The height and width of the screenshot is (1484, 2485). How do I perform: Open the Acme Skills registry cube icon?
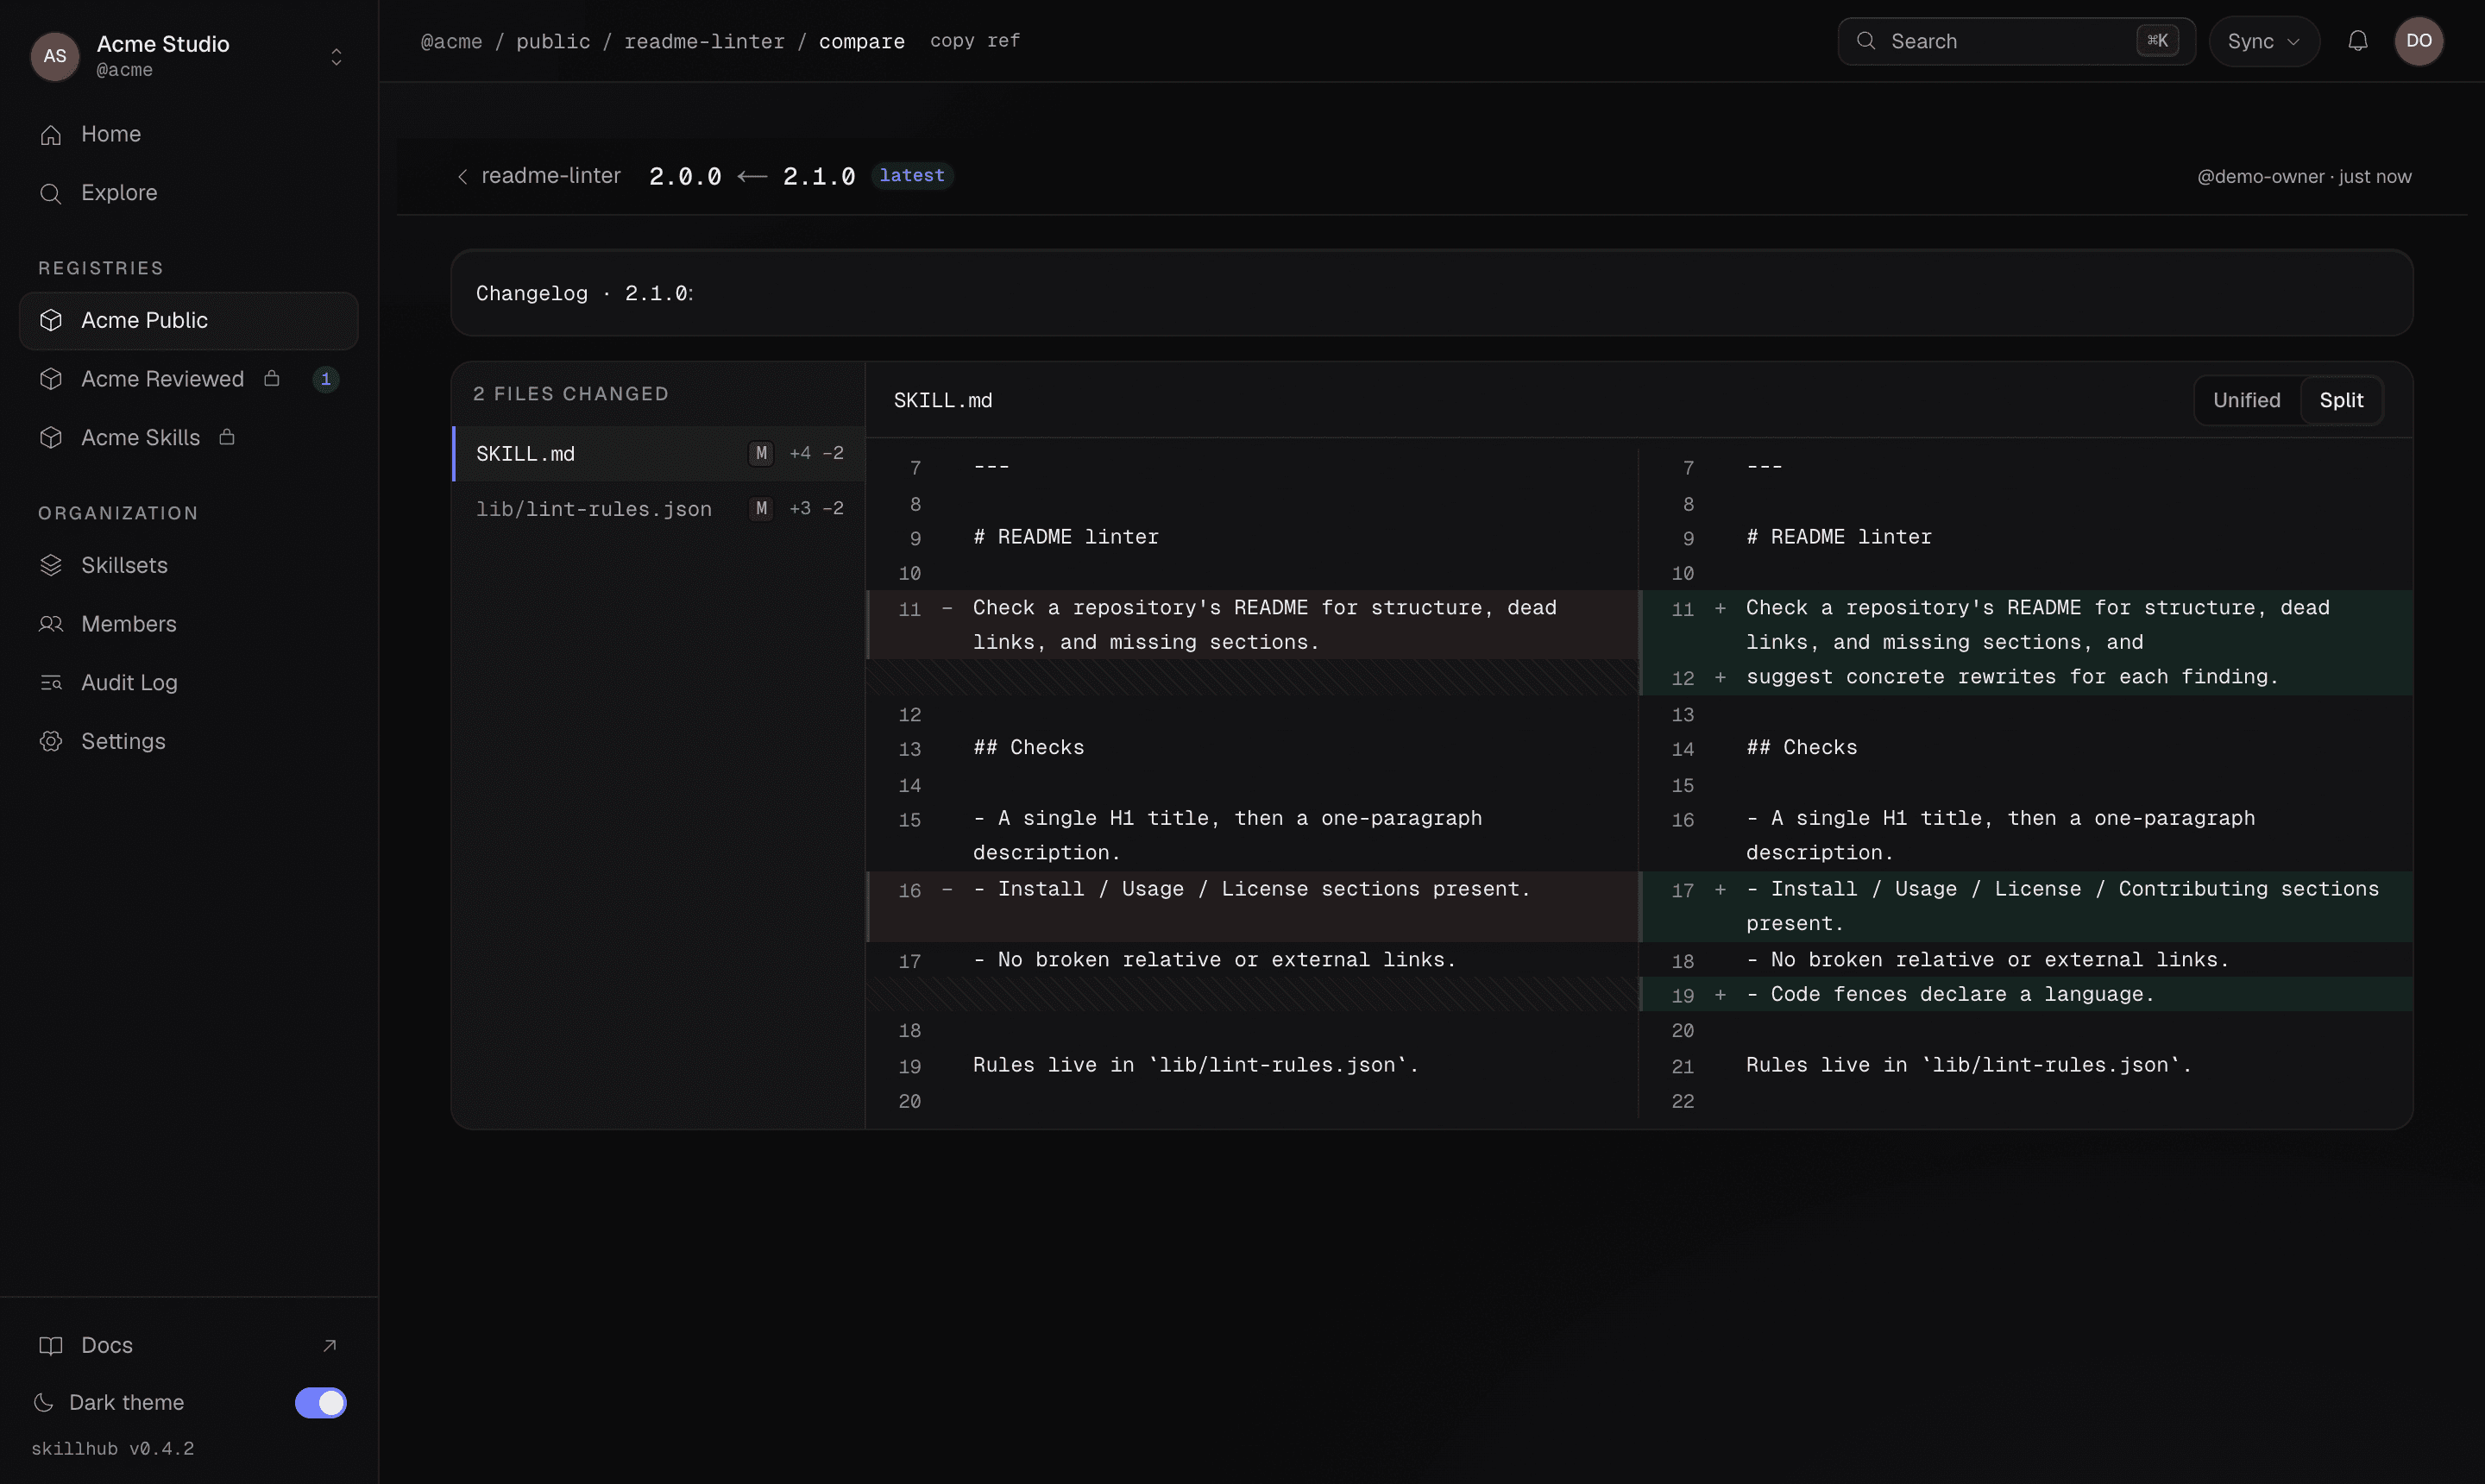[x=50, y=438]
